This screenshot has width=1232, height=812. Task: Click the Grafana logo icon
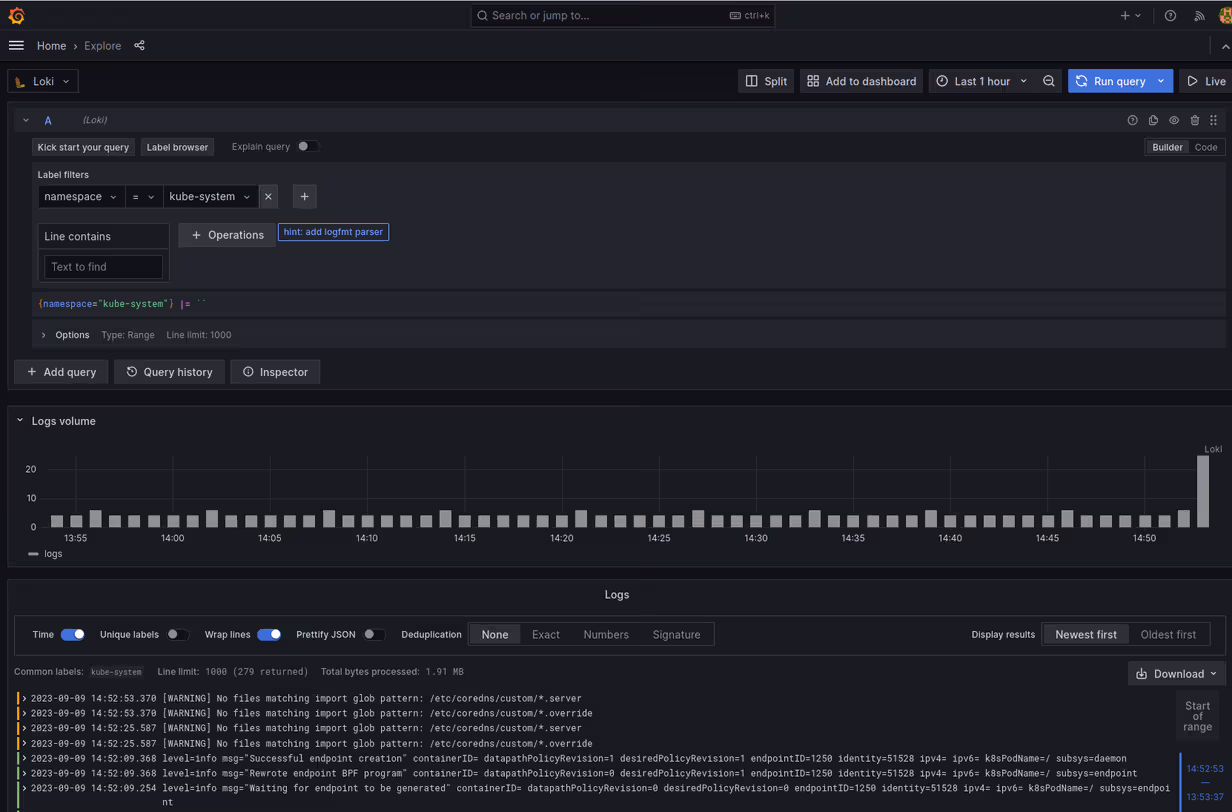click(16, 15)
